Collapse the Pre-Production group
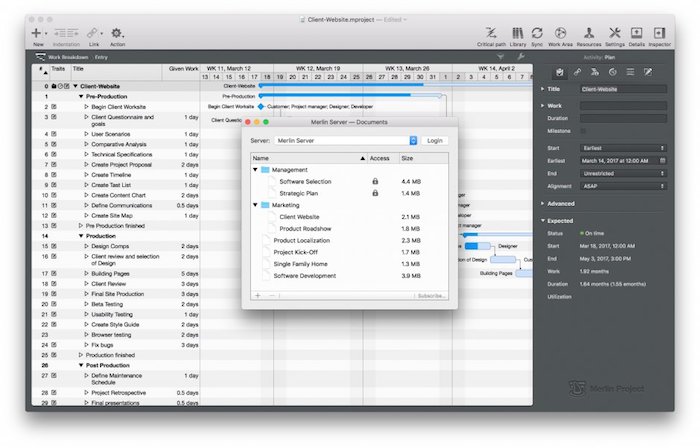 81,96
